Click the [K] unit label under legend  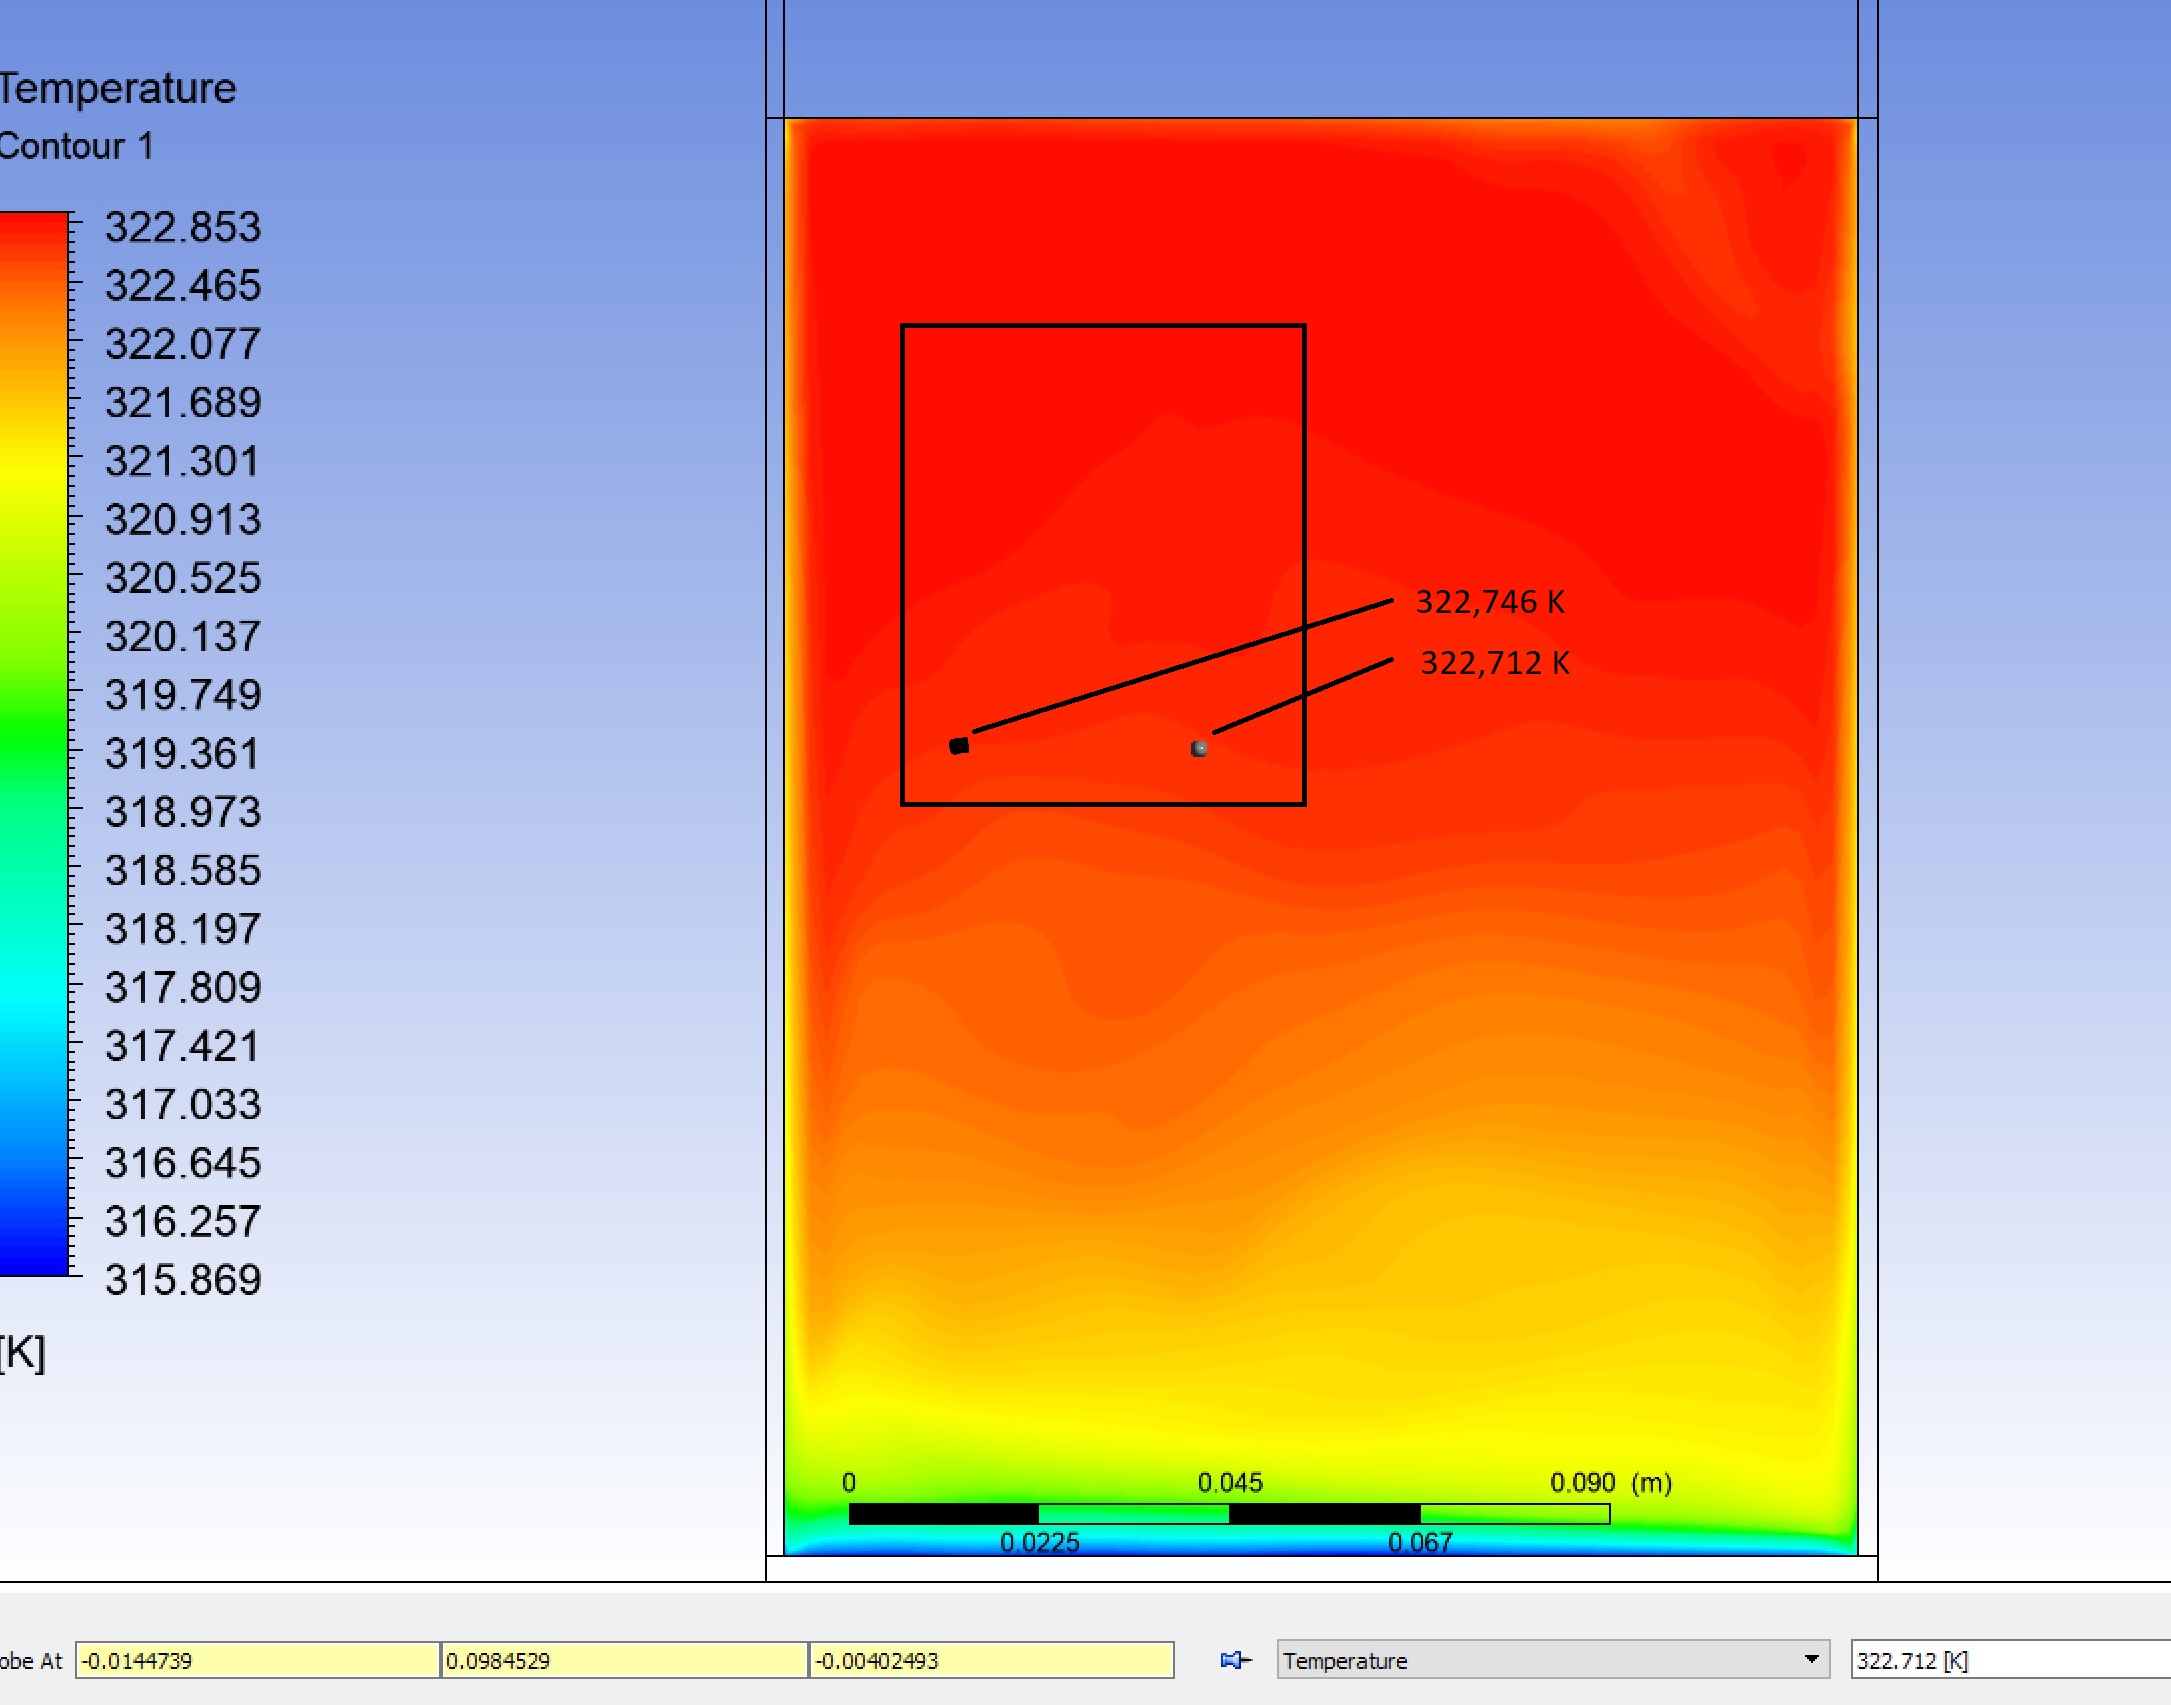[22, 1352]
